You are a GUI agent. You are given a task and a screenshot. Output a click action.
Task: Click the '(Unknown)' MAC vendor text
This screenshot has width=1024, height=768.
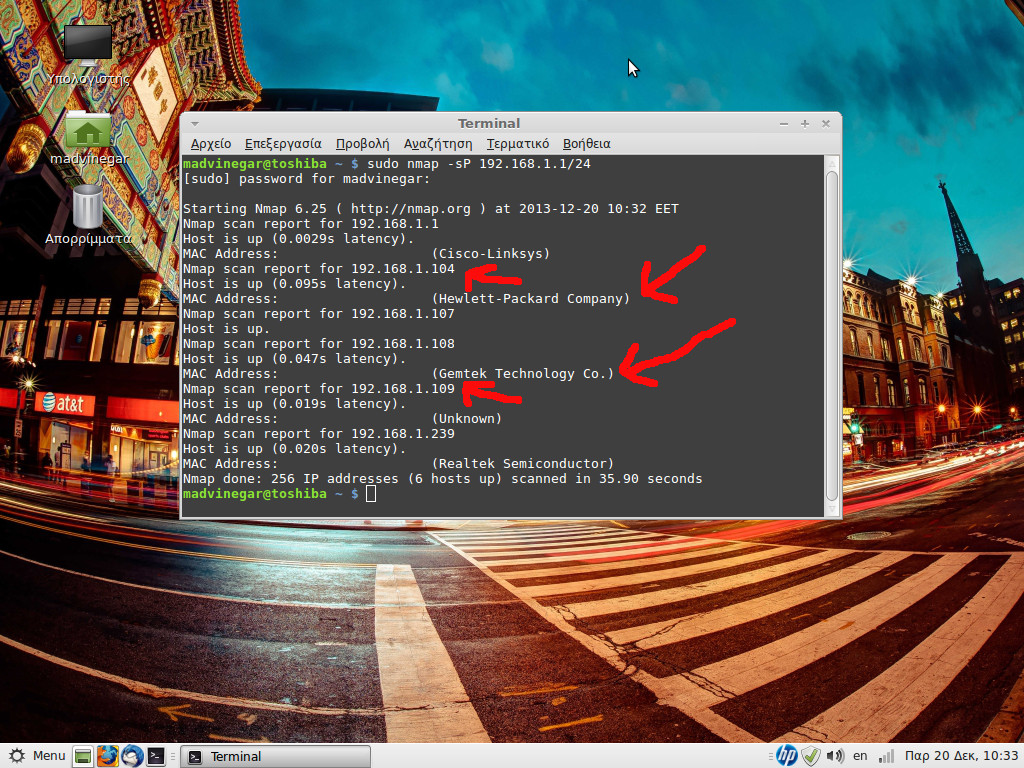467,419
